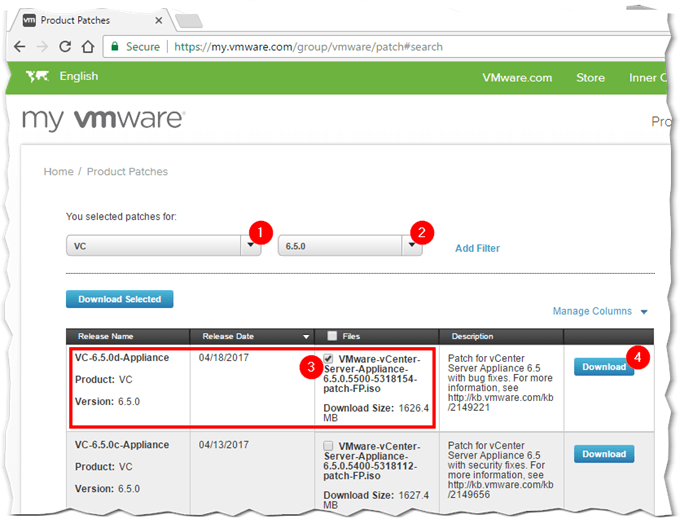
Task: Click the 04/13/2017 release date
Action: click(x=224, y=445)
